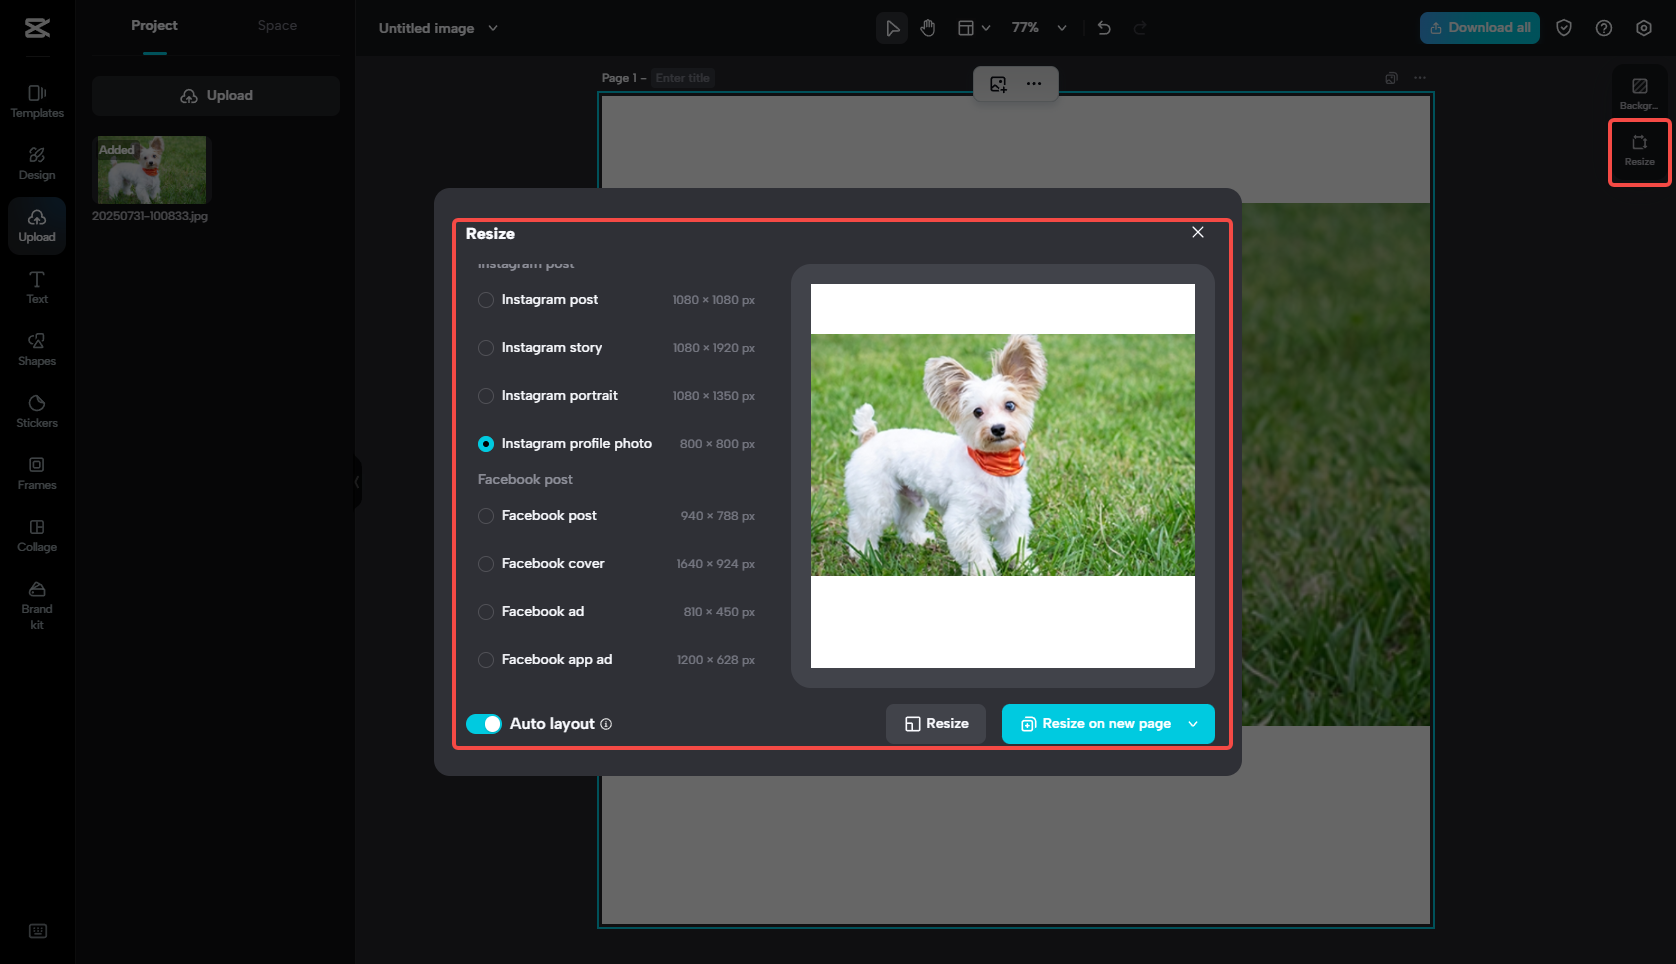
Task: Open page more options ellipsis at top right
Action: point(1420,78)
